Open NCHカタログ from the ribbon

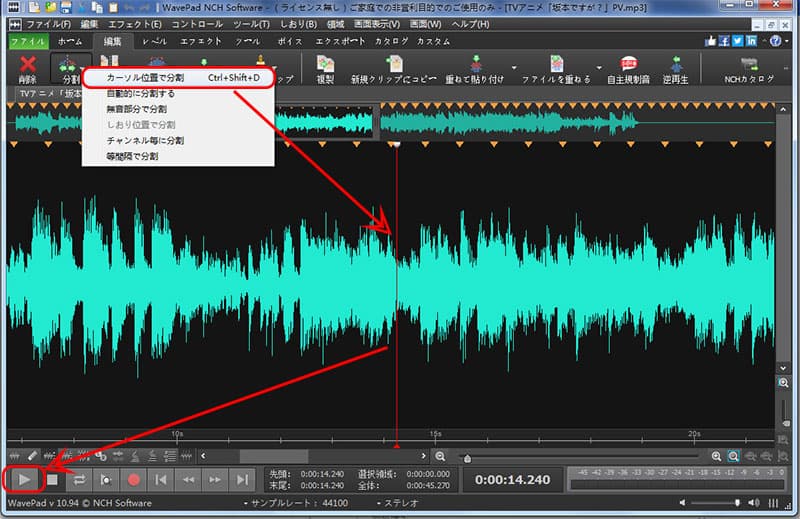coord(749,69)
